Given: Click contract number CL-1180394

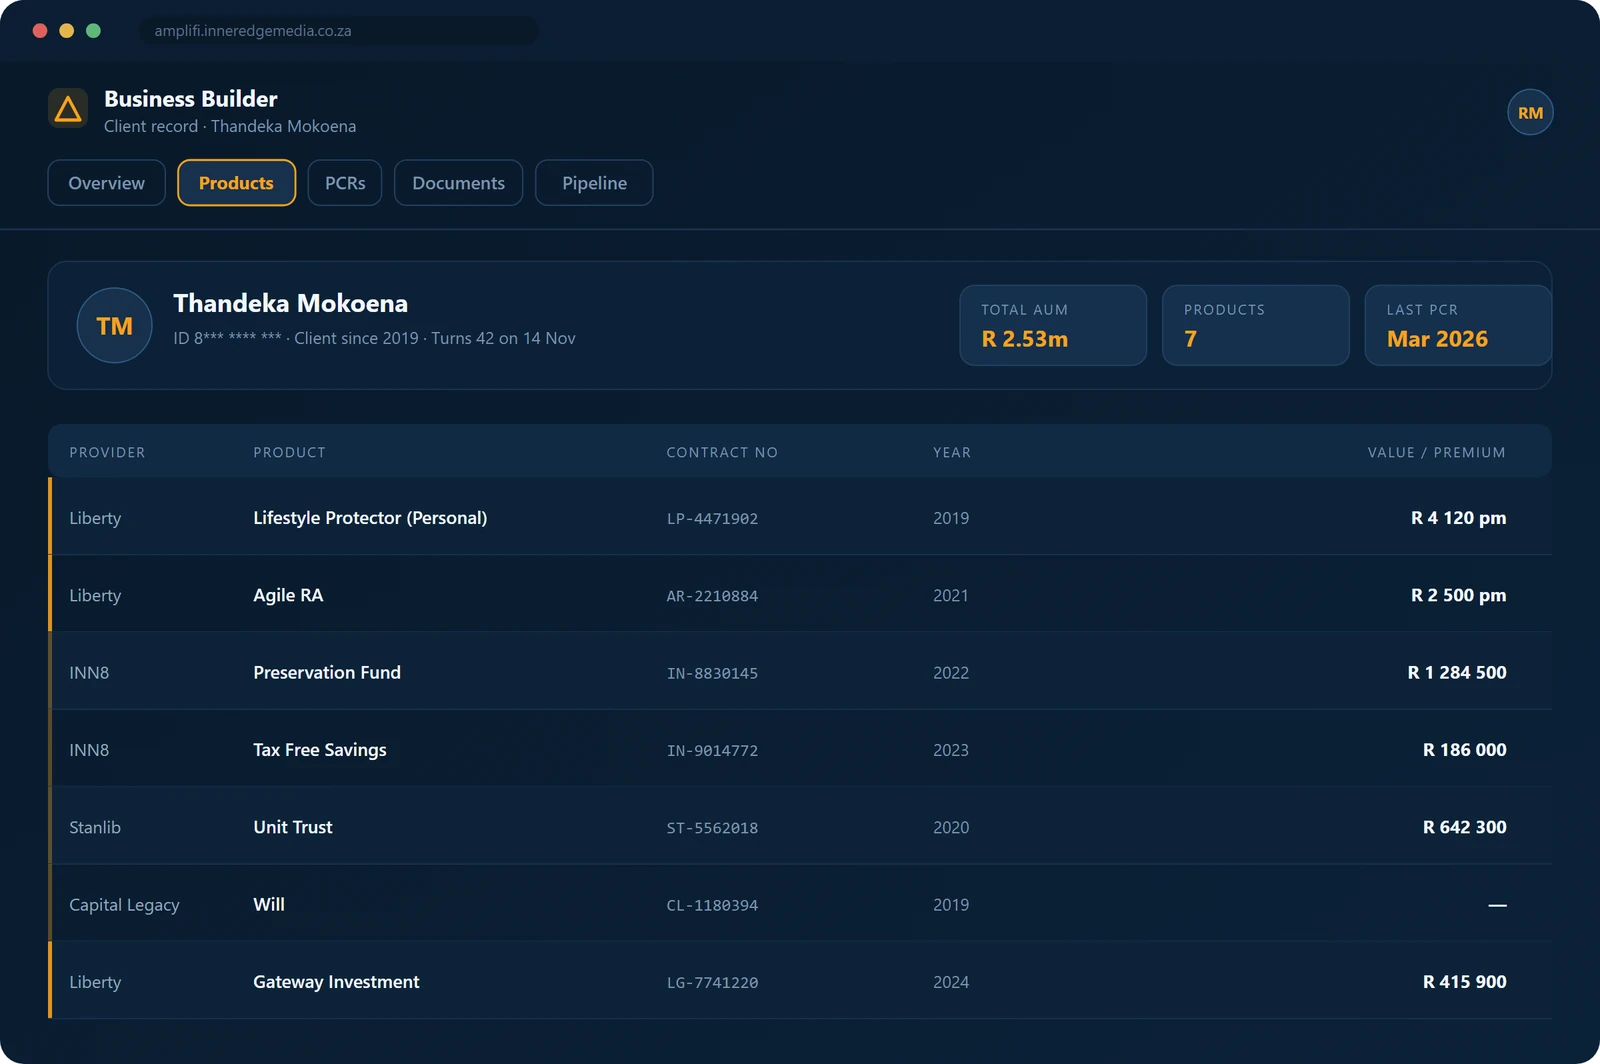Looking at the screenshot, I should pos(712,905).
